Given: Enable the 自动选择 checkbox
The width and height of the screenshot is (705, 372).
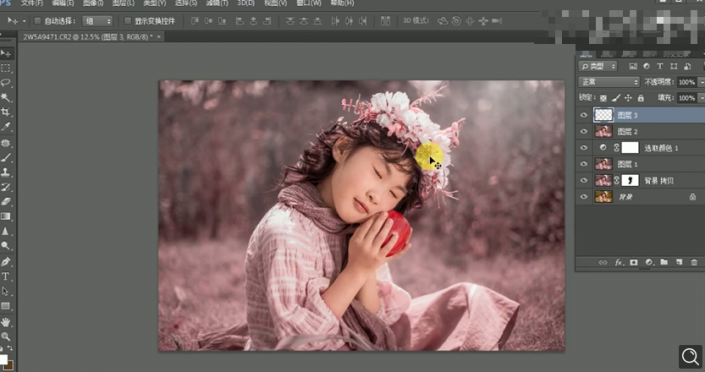Looking at the screenshot, I should (38, 21).
